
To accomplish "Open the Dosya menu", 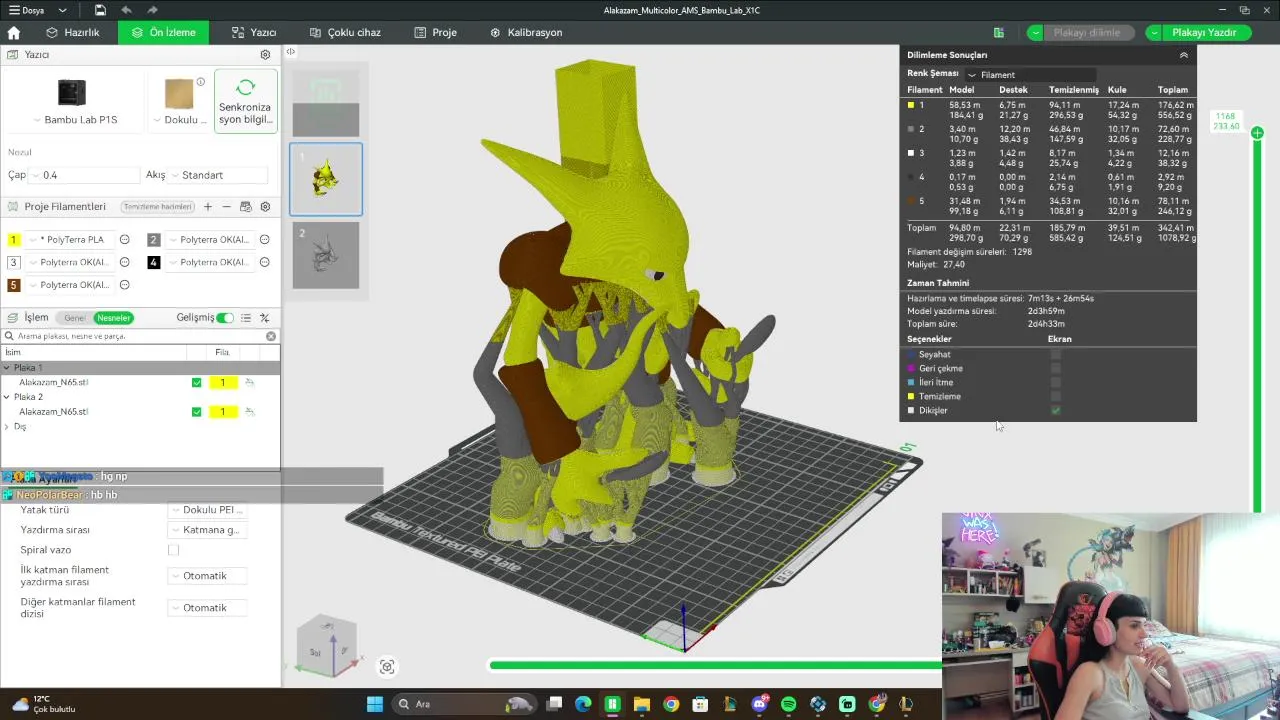I will (40, 10).
